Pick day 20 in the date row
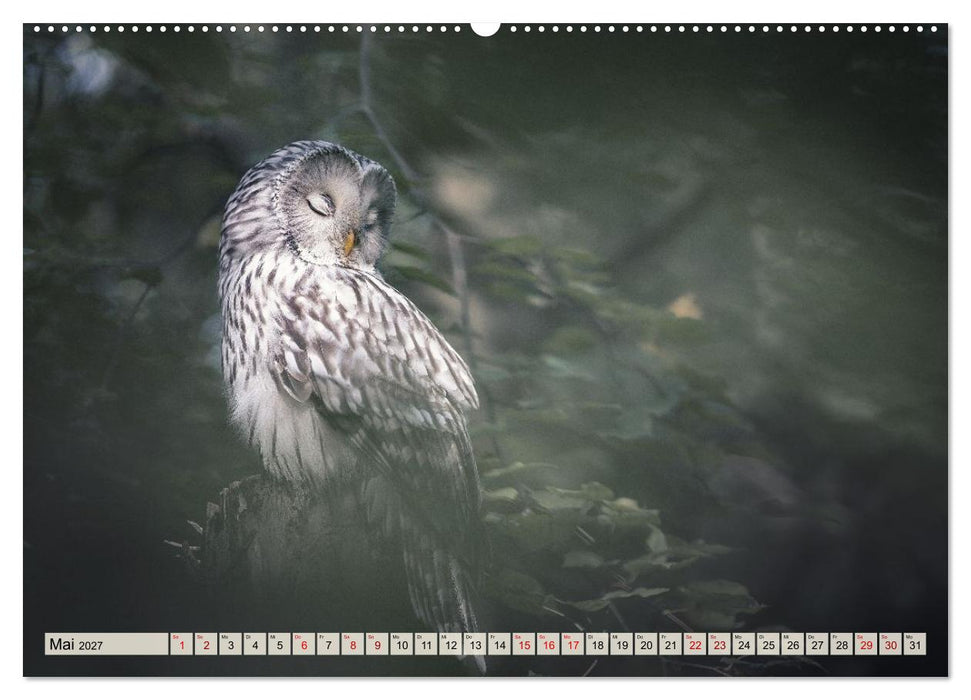The height and width of the screenshot is (700, 971). 646,644
